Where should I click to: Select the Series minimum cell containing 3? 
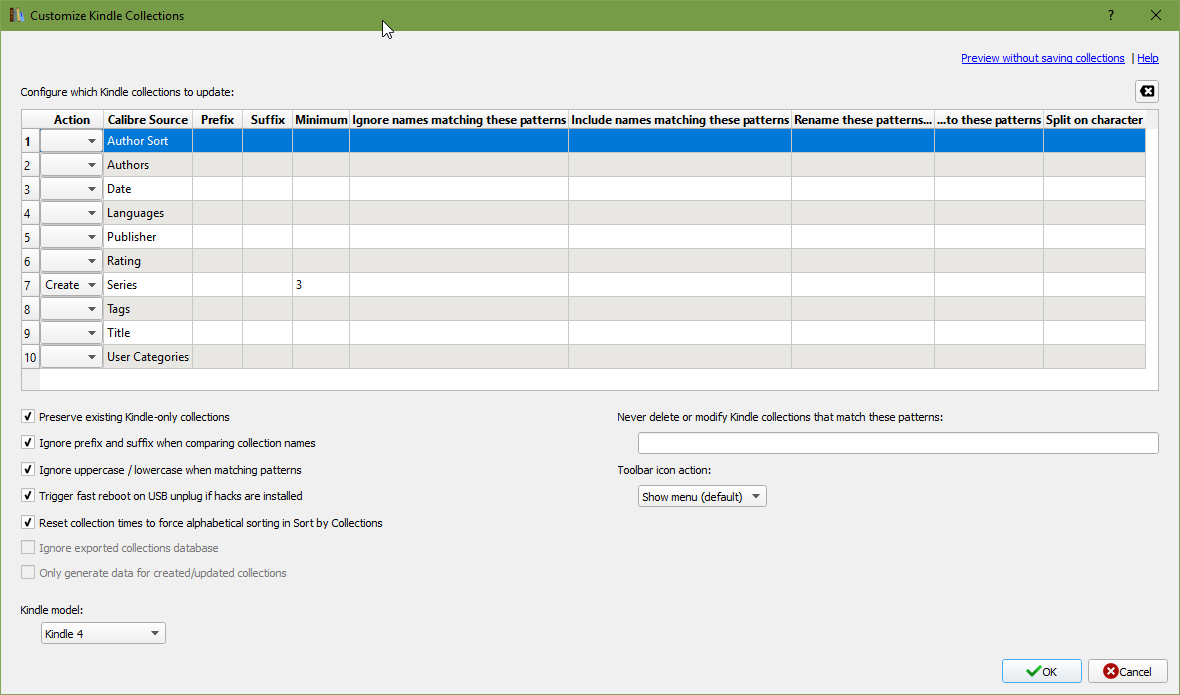(x=321, y=285)
